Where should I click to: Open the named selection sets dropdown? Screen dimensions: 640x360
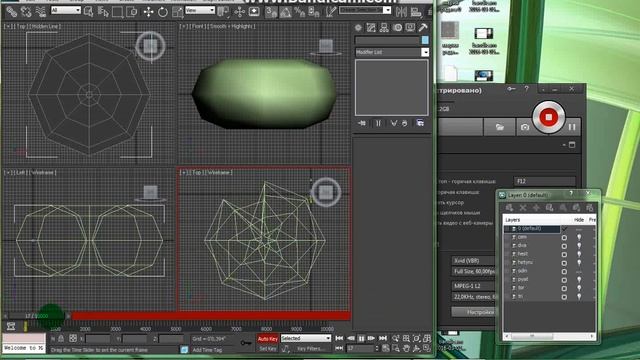(365, 10)
